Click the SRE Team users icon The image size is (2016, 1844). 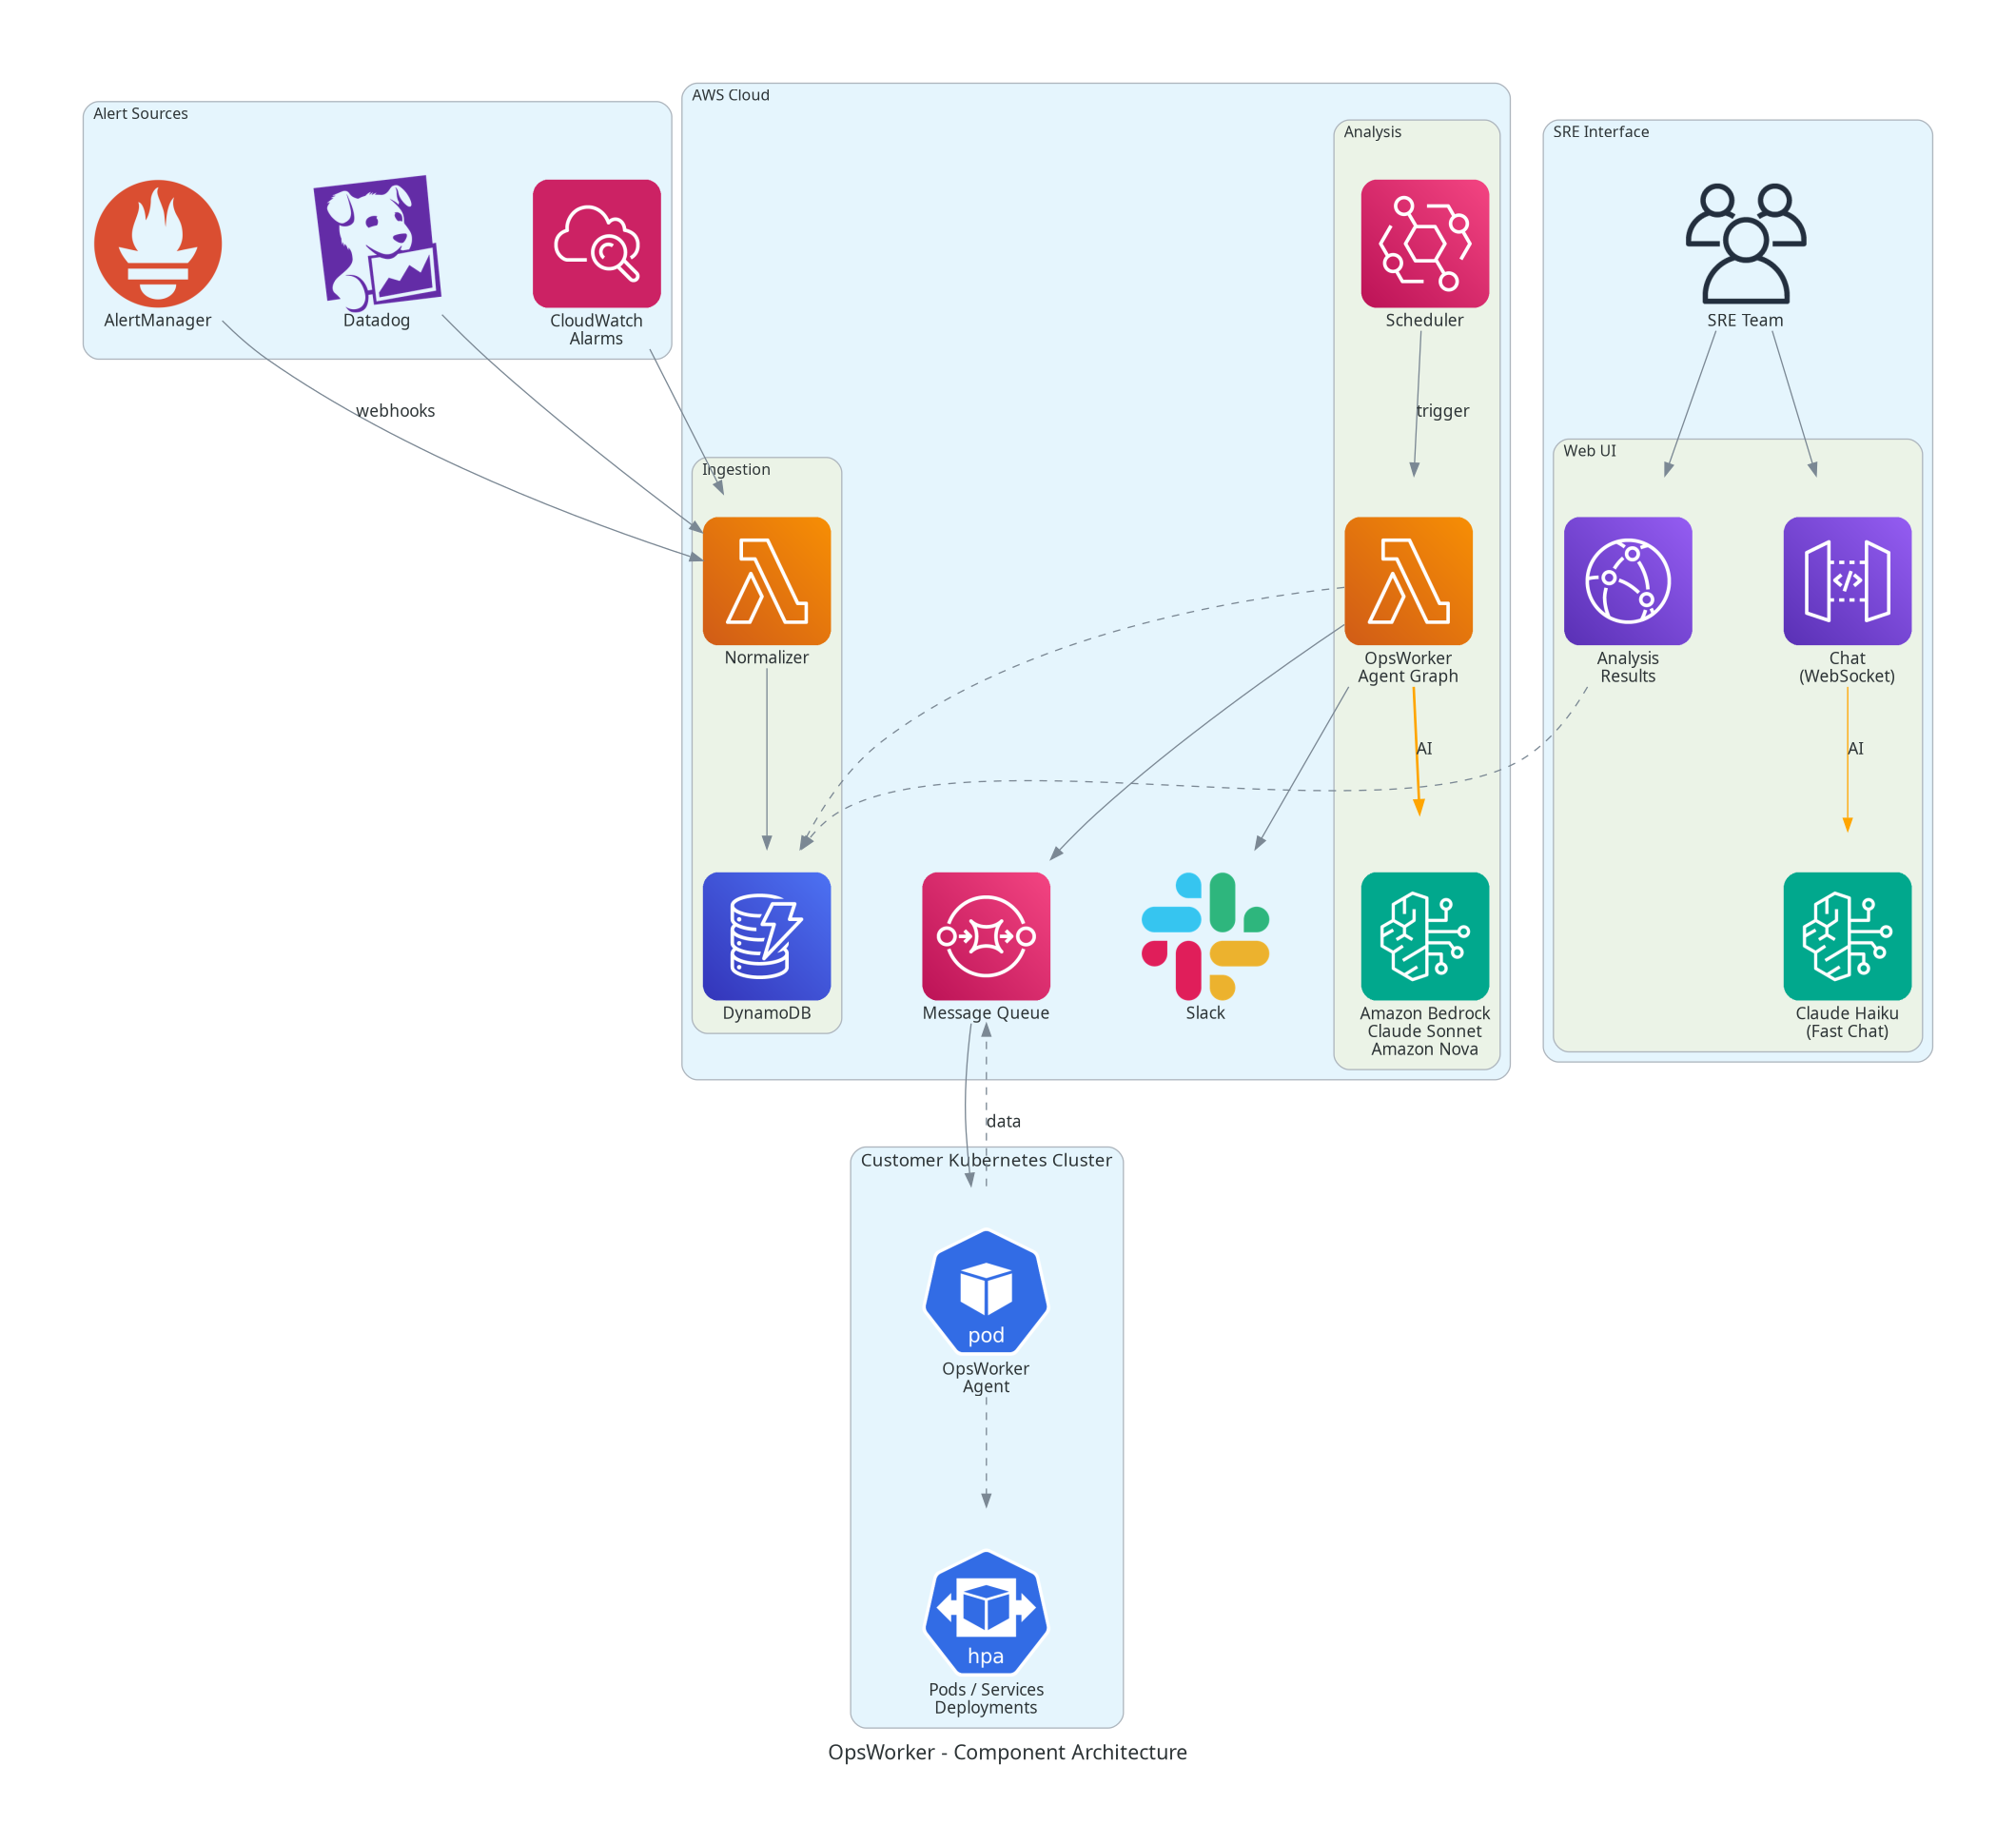point(1745,243)
